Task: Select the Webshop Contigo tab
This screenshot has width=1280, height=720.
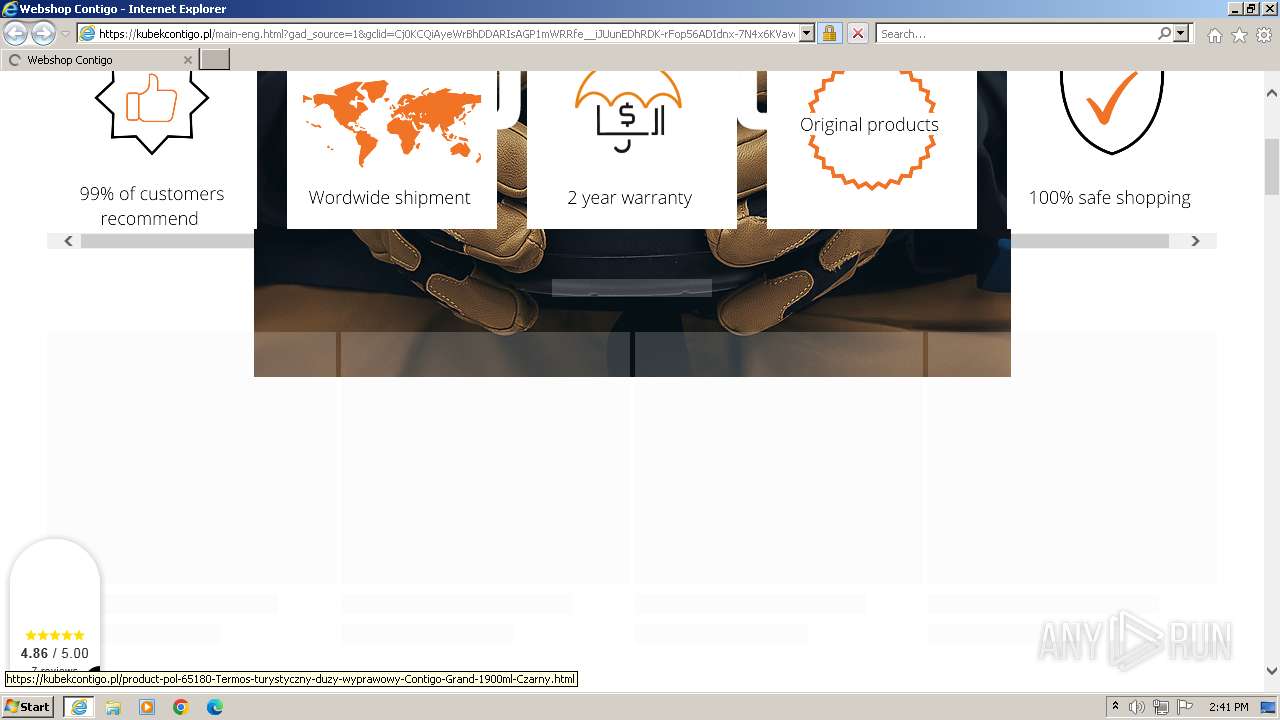Action: 100,60
